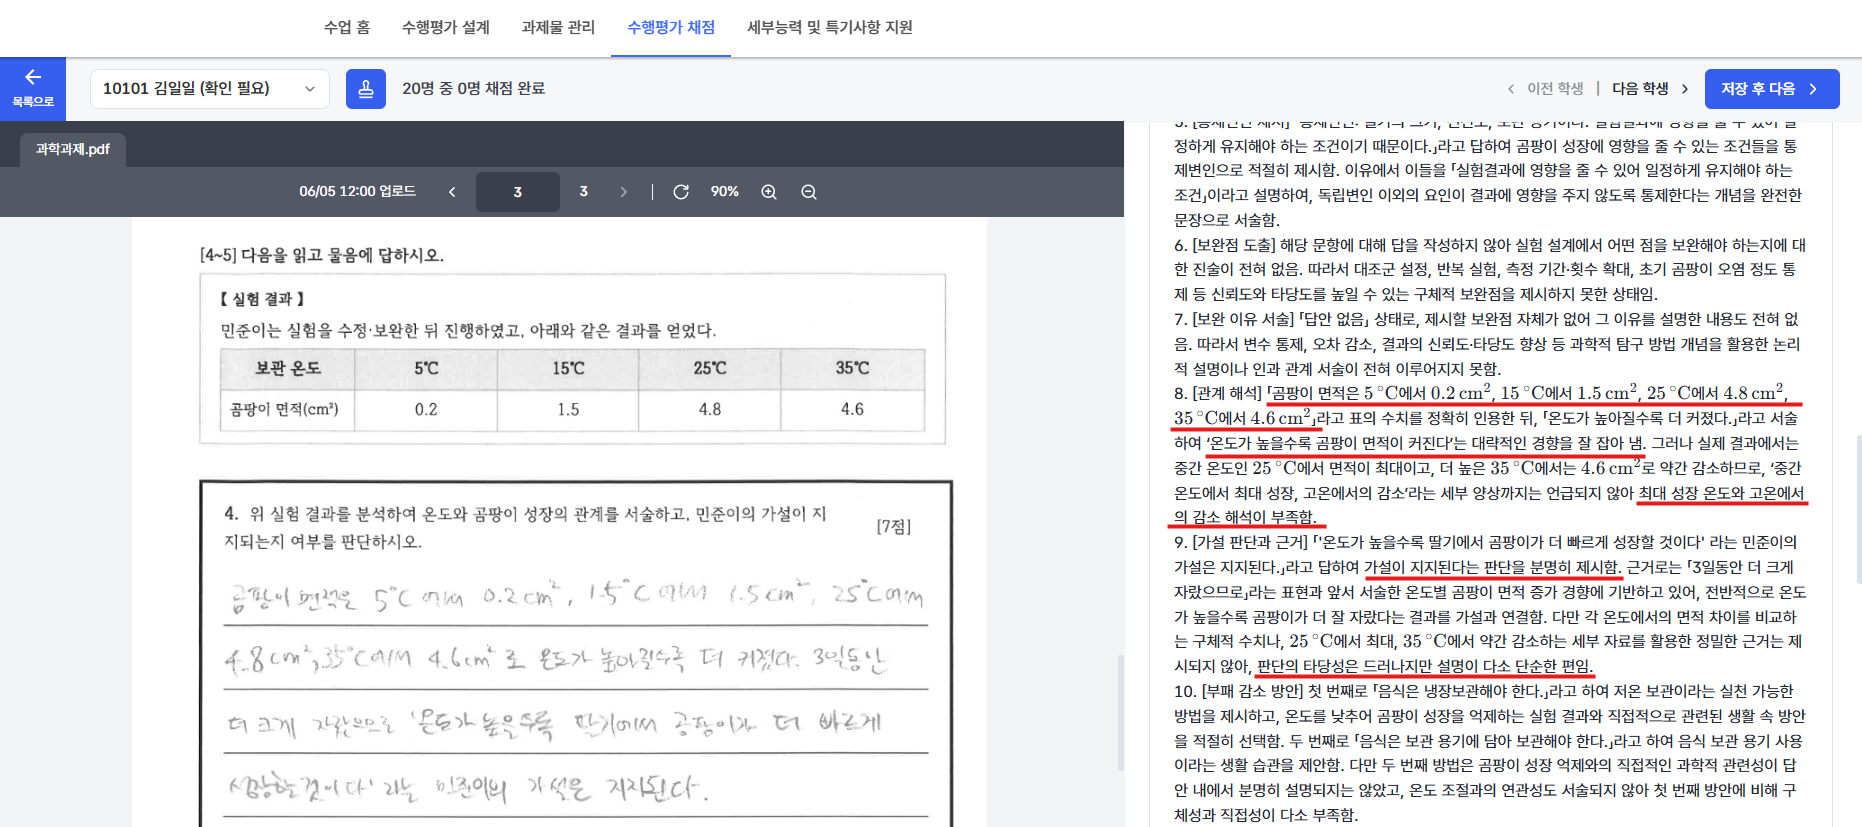The width and height of the screenshot is (1862, 827).
Task: Go to 다음 학생
Action: pyautogui.click(x=1650, y=89)
